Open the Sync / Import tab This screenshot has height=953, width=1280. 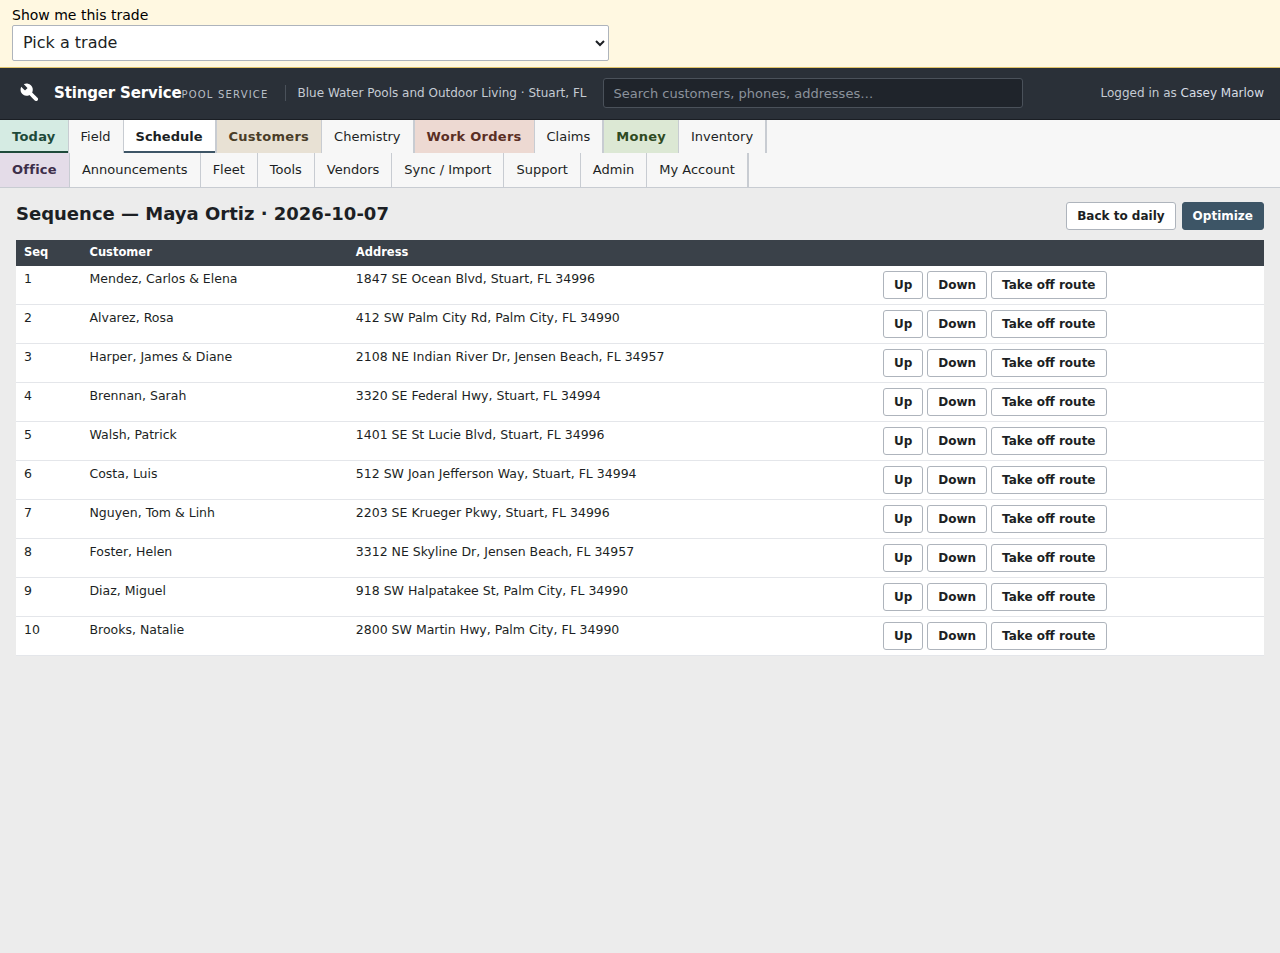click(x=448, y=170)
